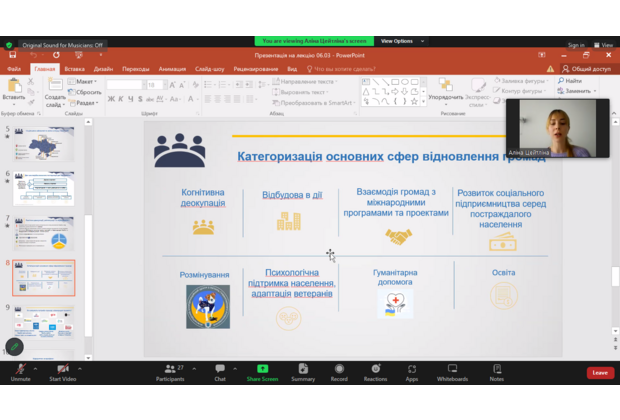
Task: Expand the arrow next to Participants
Action: (192, 367)
